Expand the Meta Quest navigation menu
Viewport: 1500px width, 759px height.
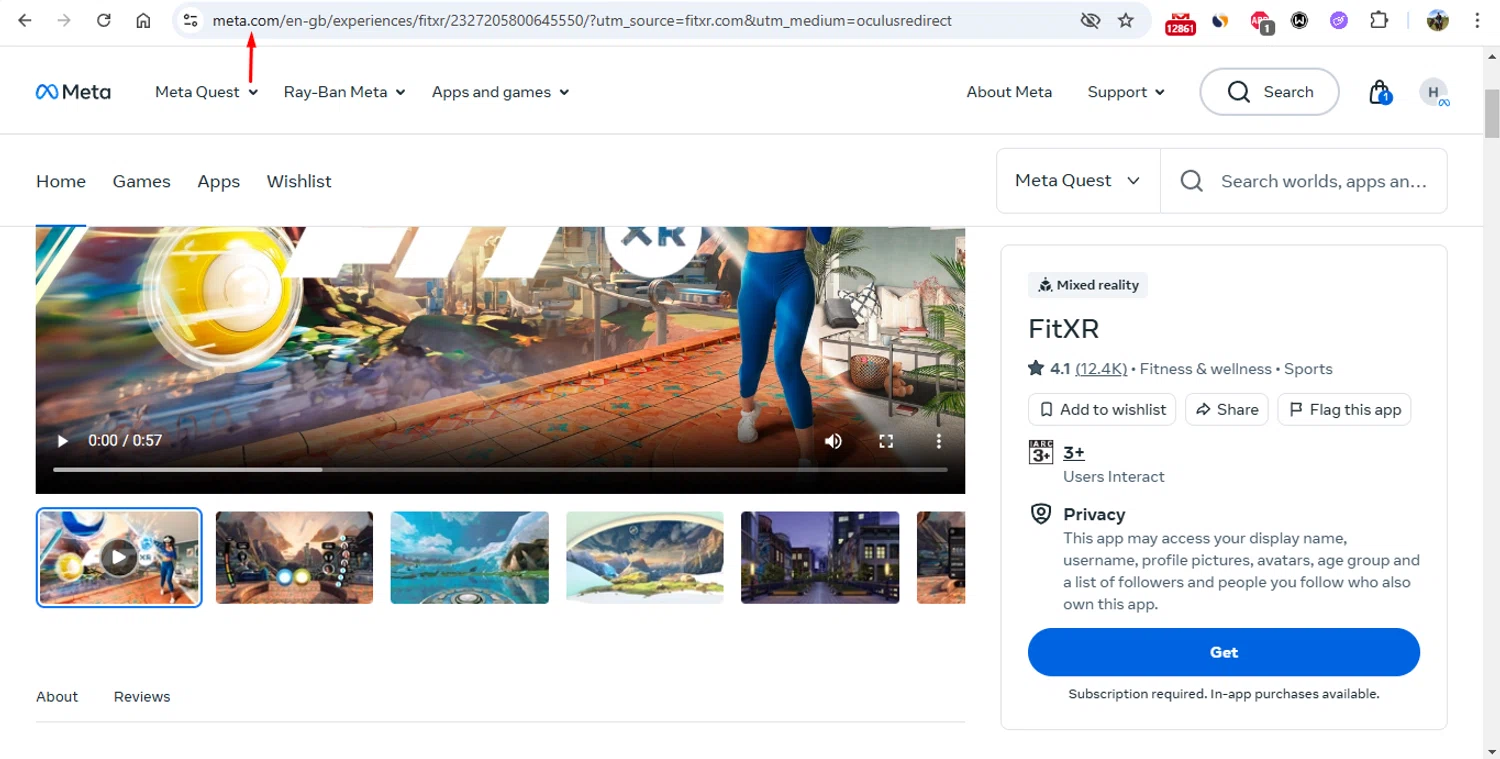tap(206, 92)
